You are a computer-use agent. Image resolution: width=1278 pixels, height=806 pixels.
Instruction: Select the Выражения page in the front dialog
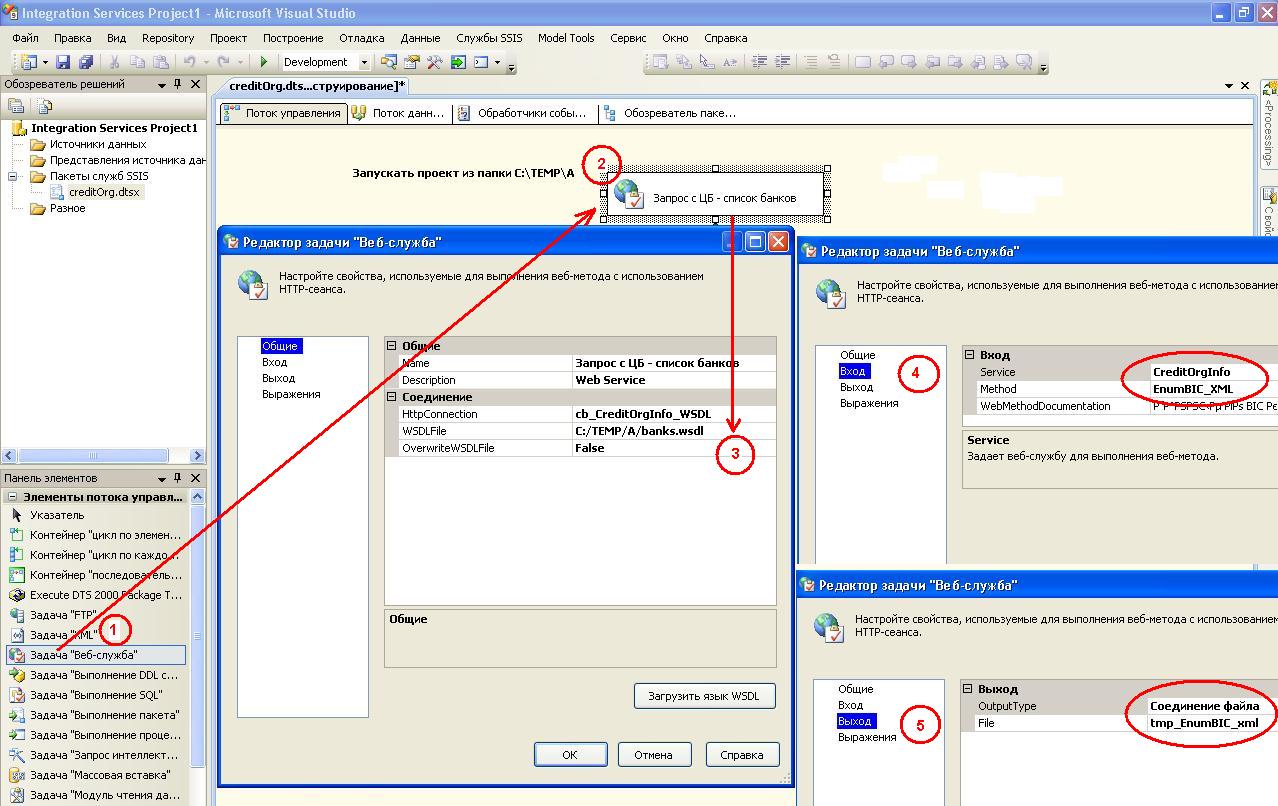[x=291, y=394]
